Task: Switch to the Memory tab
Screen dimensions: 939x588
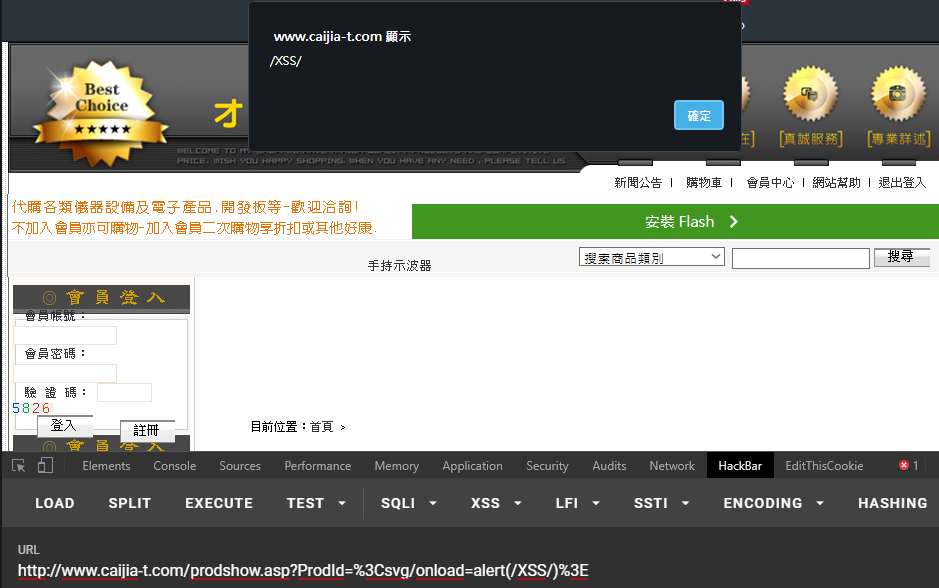Action: click(x=396, y=466)
